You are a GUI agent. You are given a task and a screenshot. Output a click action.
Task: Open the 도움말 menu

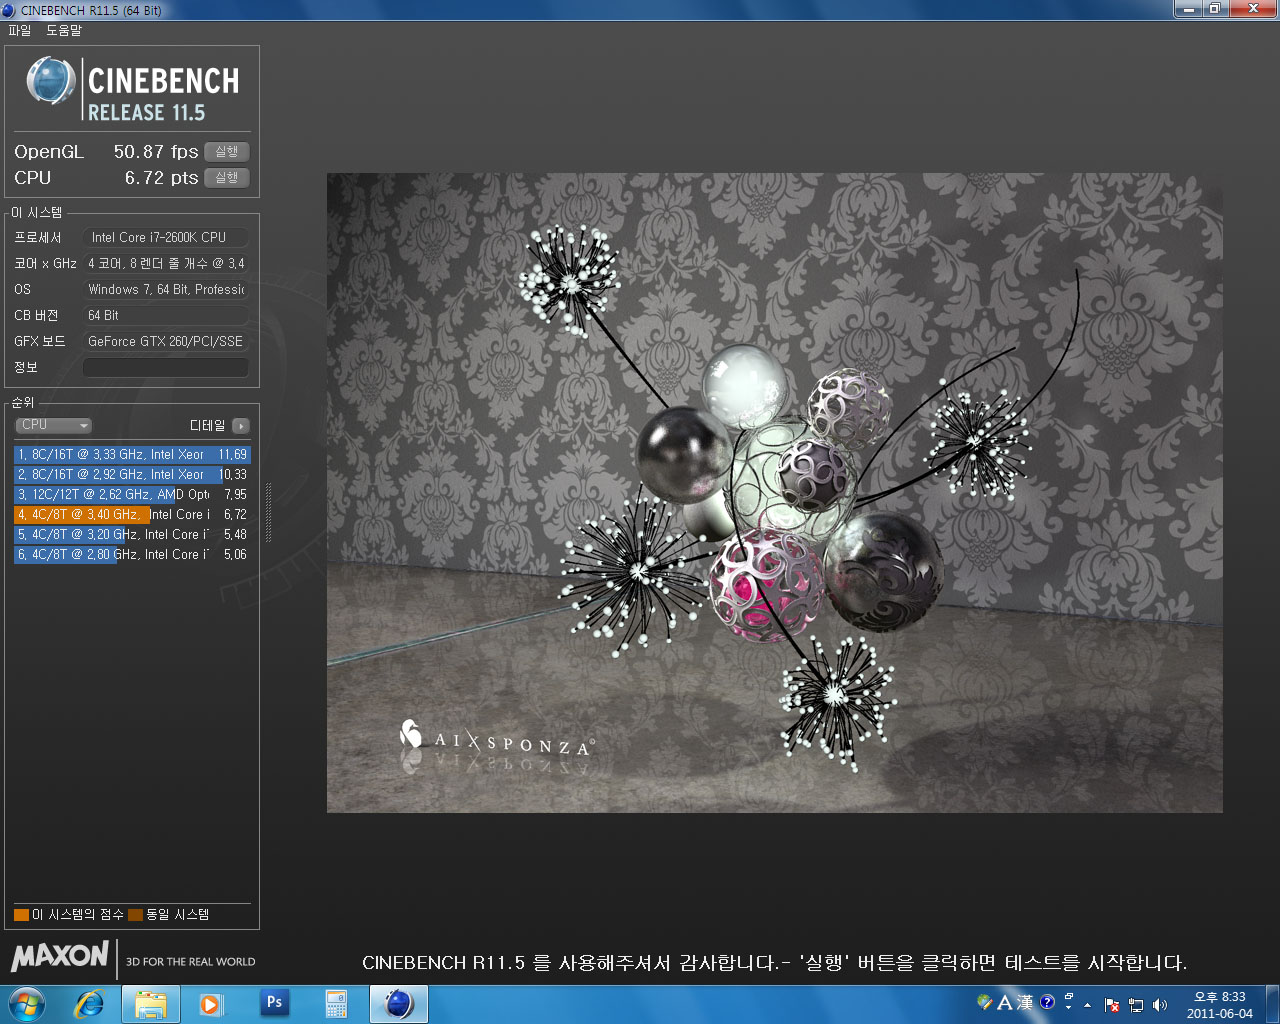tap(64, 30)
